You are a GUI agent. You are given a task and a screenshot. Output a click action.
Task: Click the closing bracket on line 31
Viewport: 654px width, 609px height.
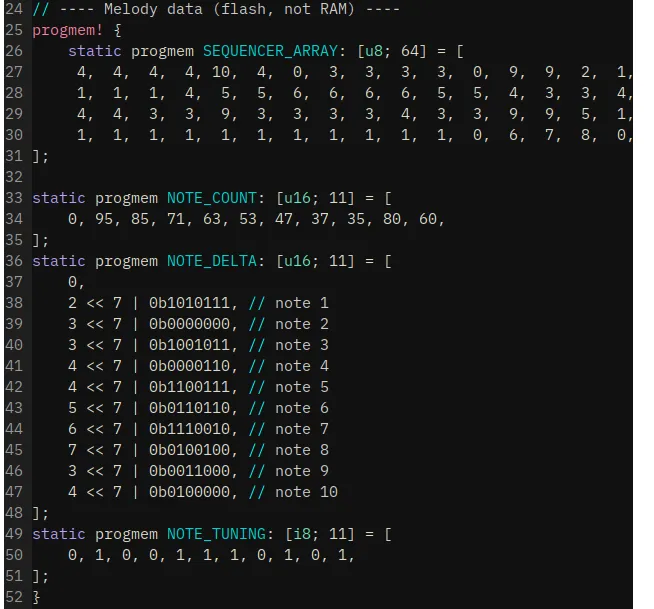(40, 156)
